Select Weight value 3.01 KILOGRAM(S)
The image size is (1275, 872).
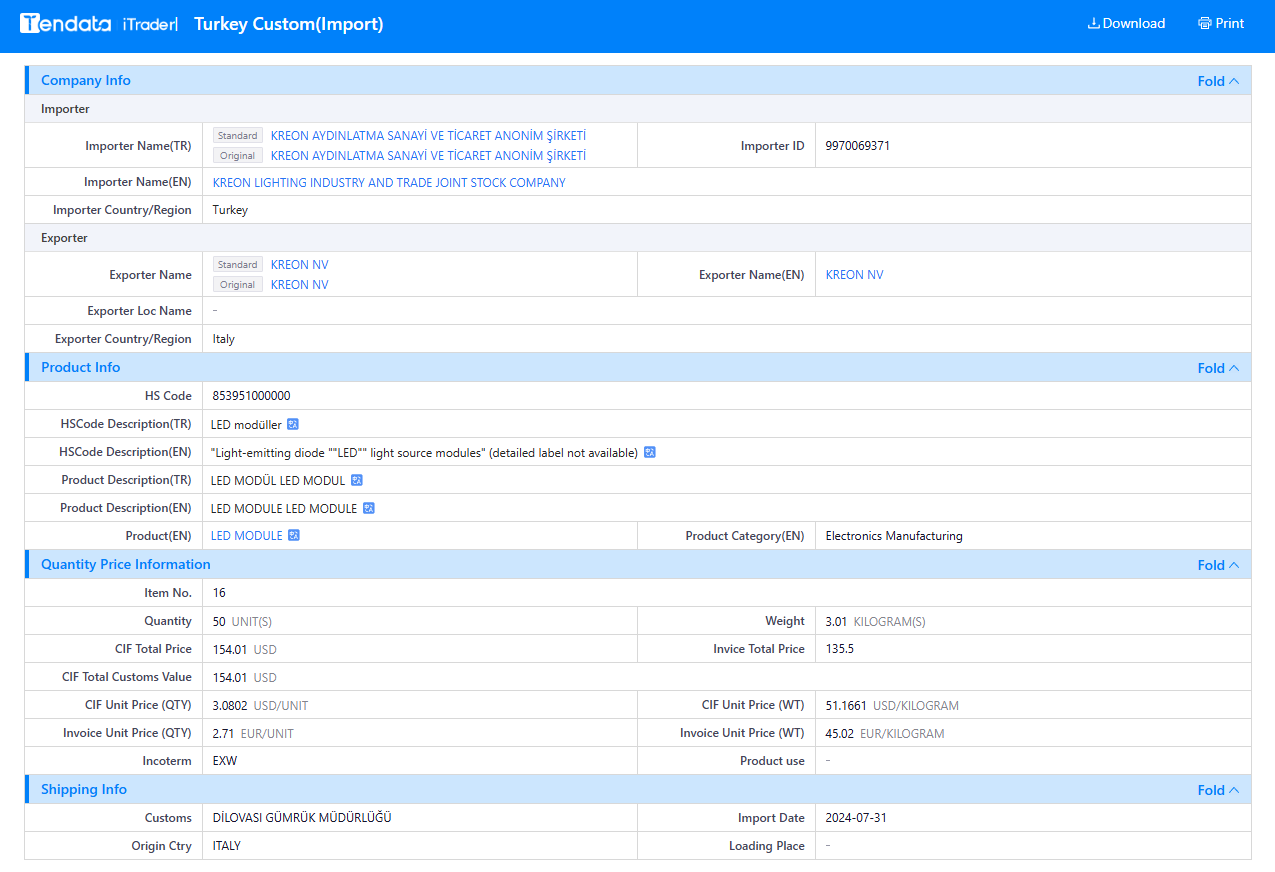pyautogui.click(x=876, y=622)
